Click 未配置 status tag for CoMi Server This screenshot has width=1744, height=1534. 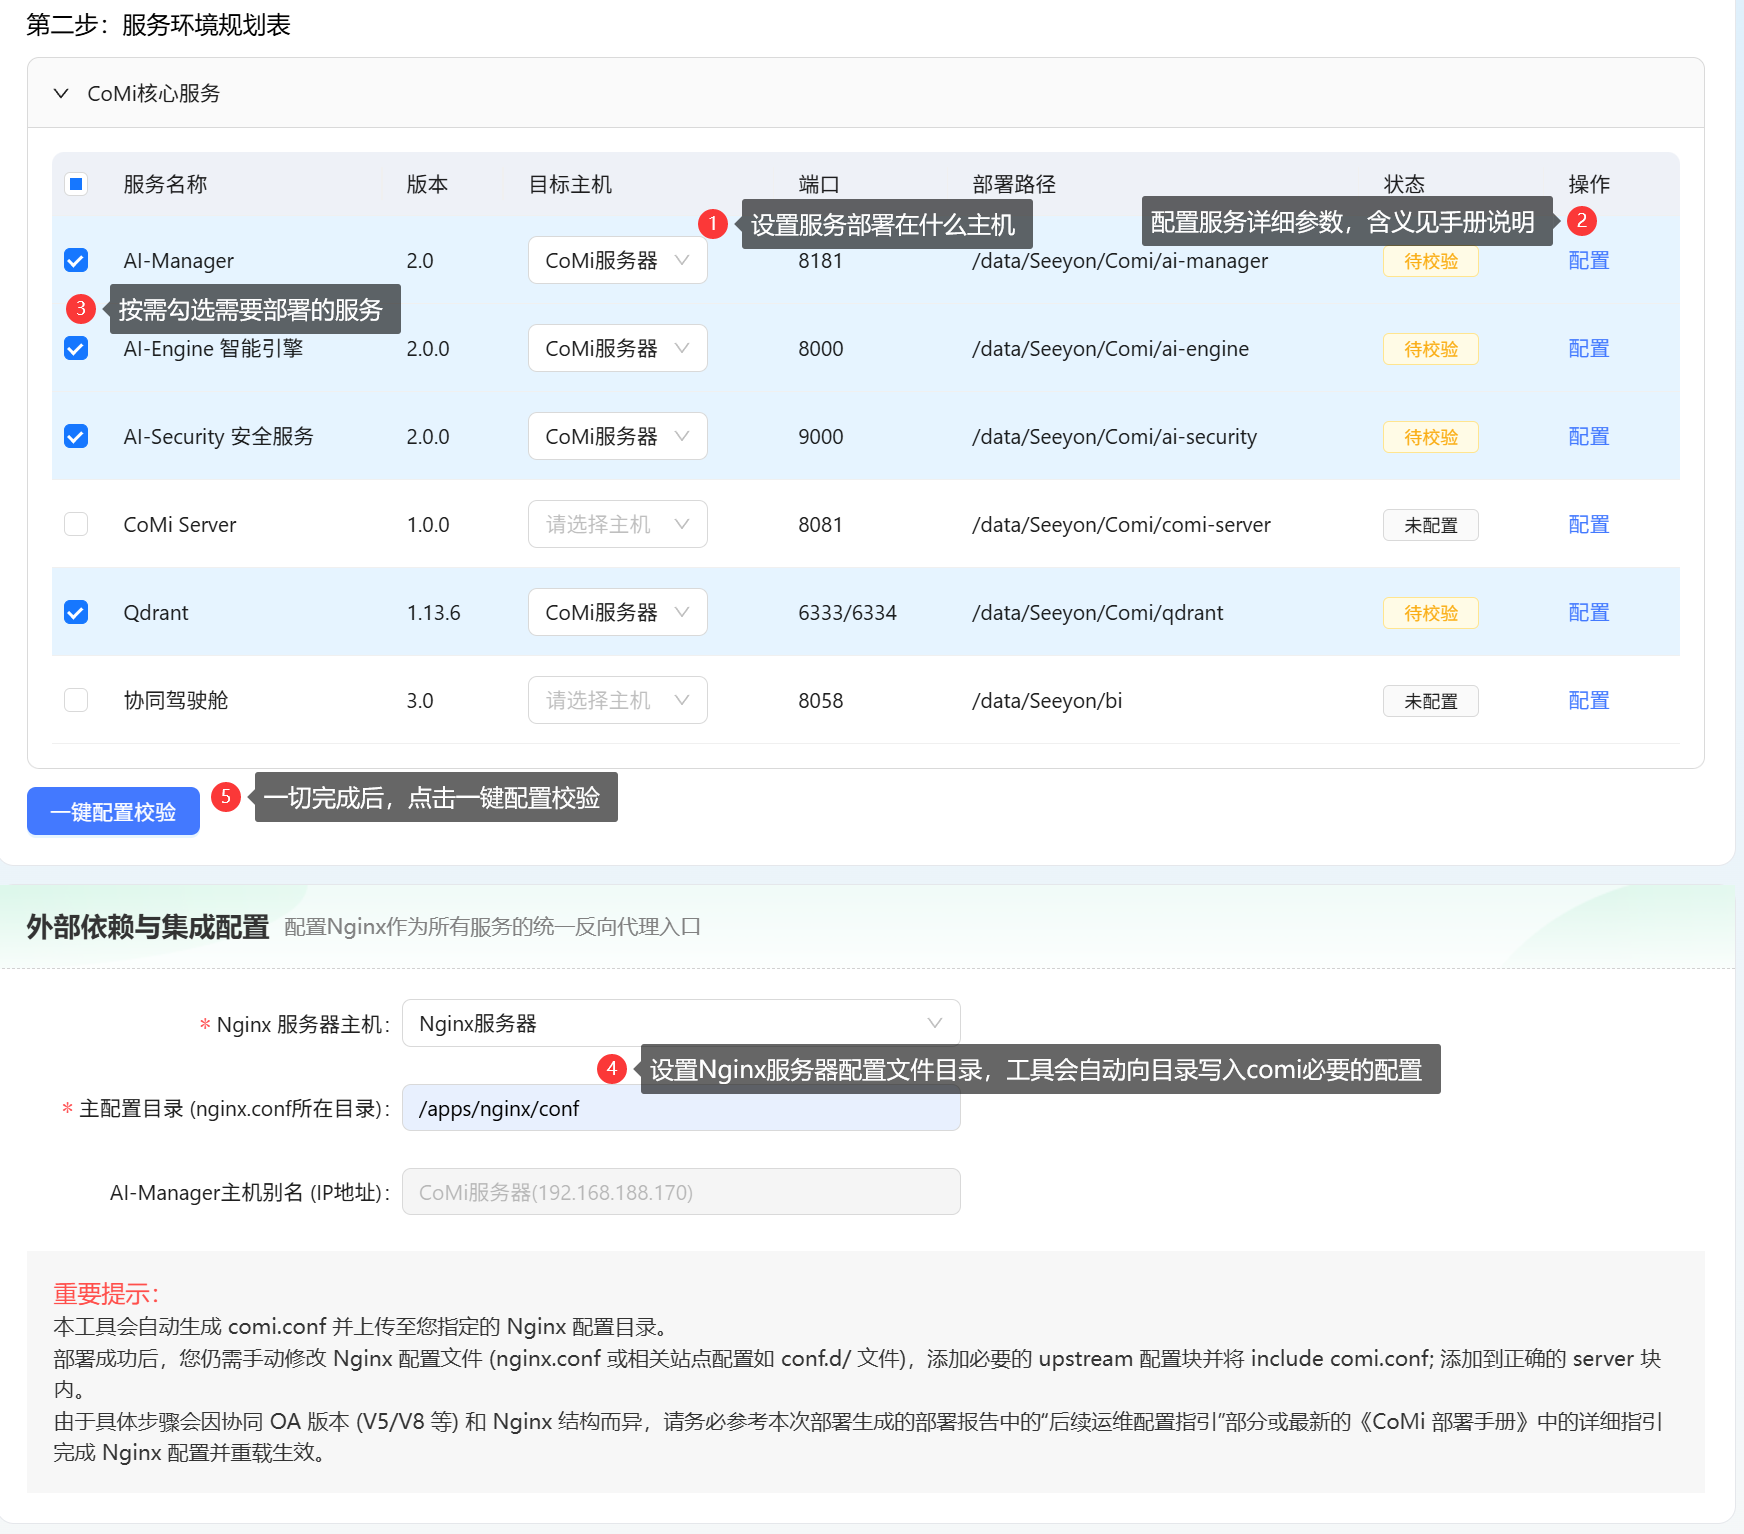pyautogui.click(x=1430, y=525)
